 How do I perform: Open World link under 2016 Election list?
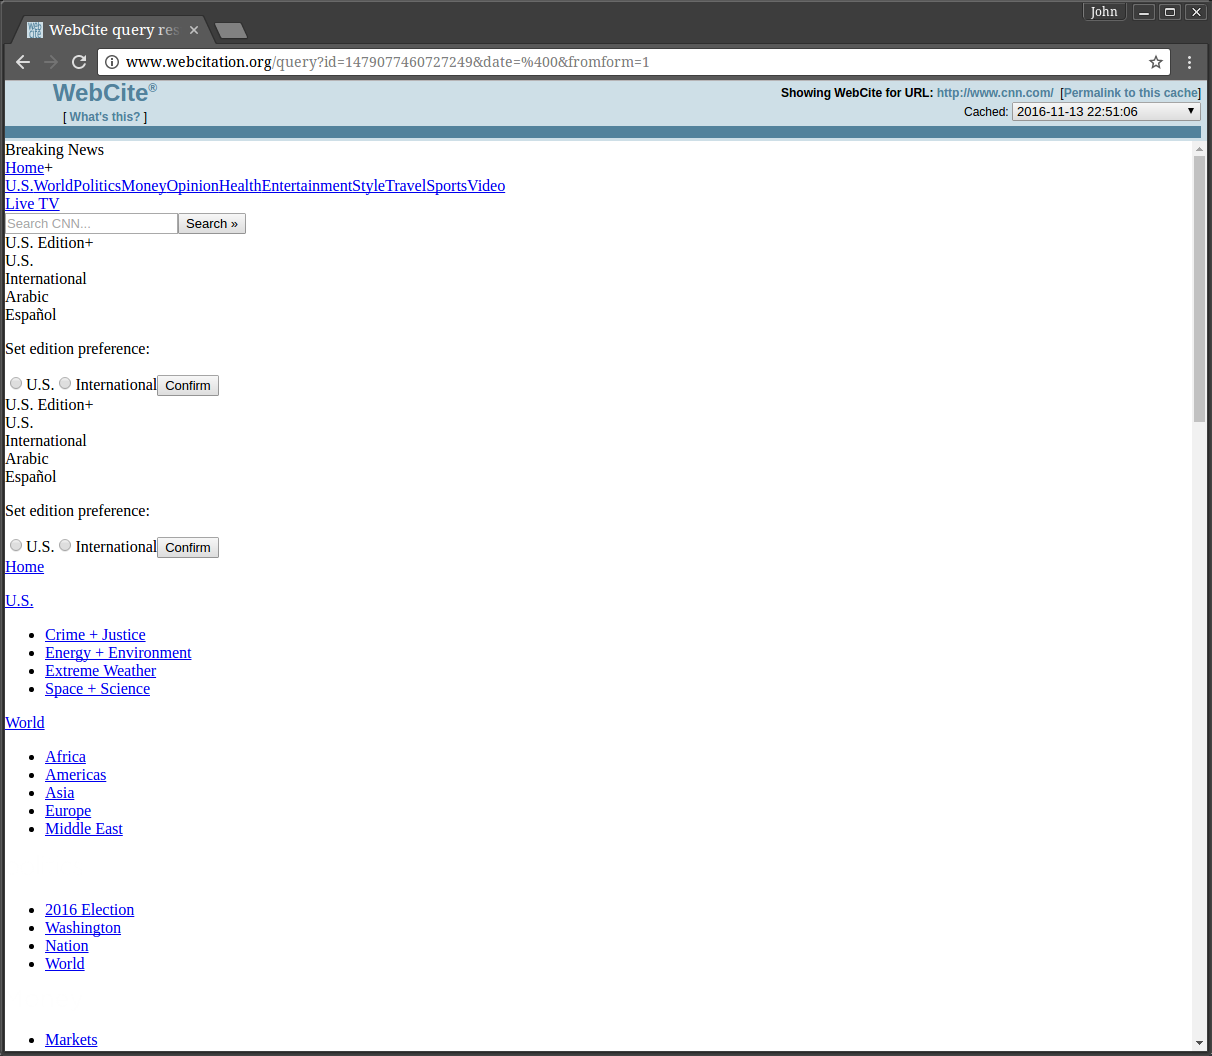pos(65,964)
